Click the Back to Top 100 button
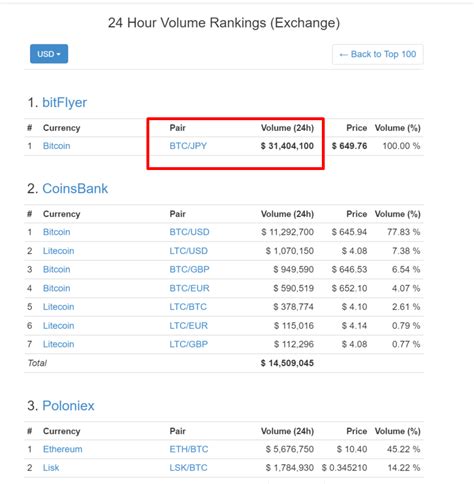This screenshot has width=474, height=484. point(378,54)
